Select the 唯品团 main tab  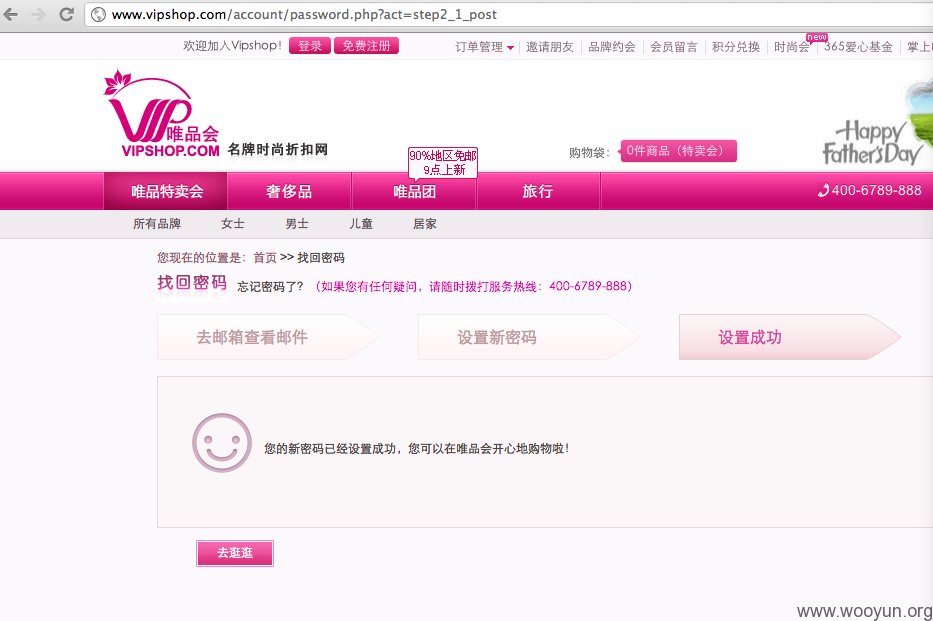point(414,191)
